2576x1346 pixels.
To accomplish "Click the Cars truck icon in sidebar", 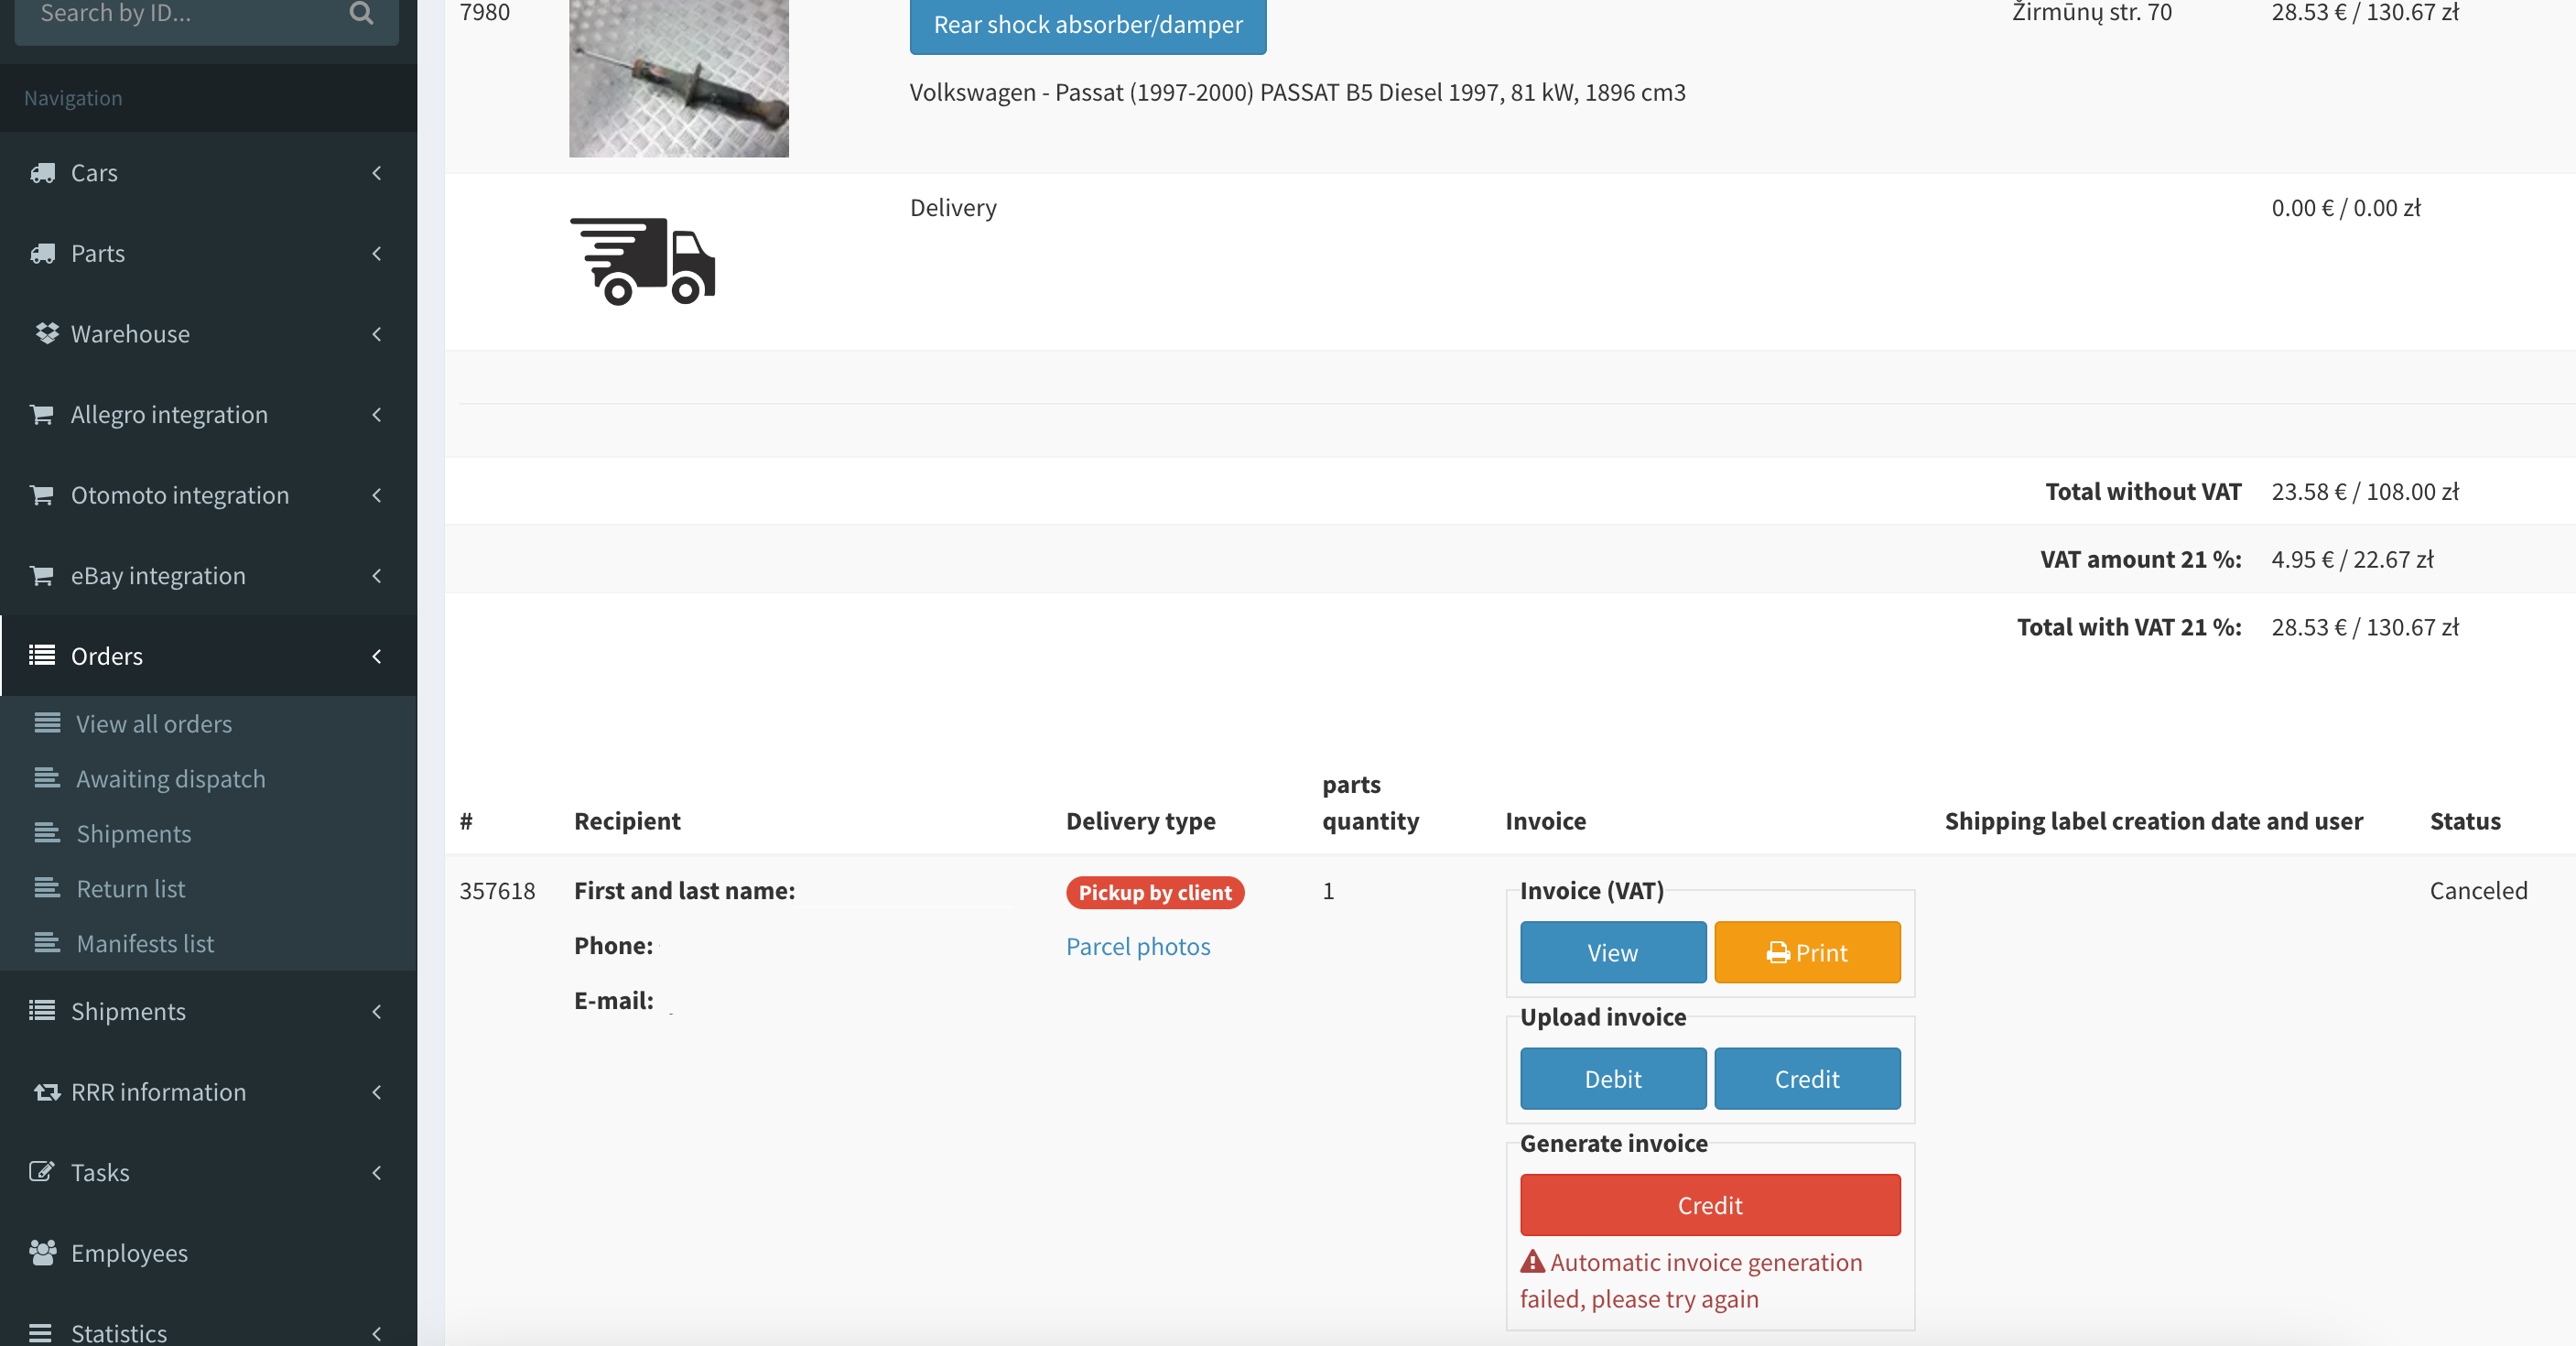I will click(x=42, y=173).
